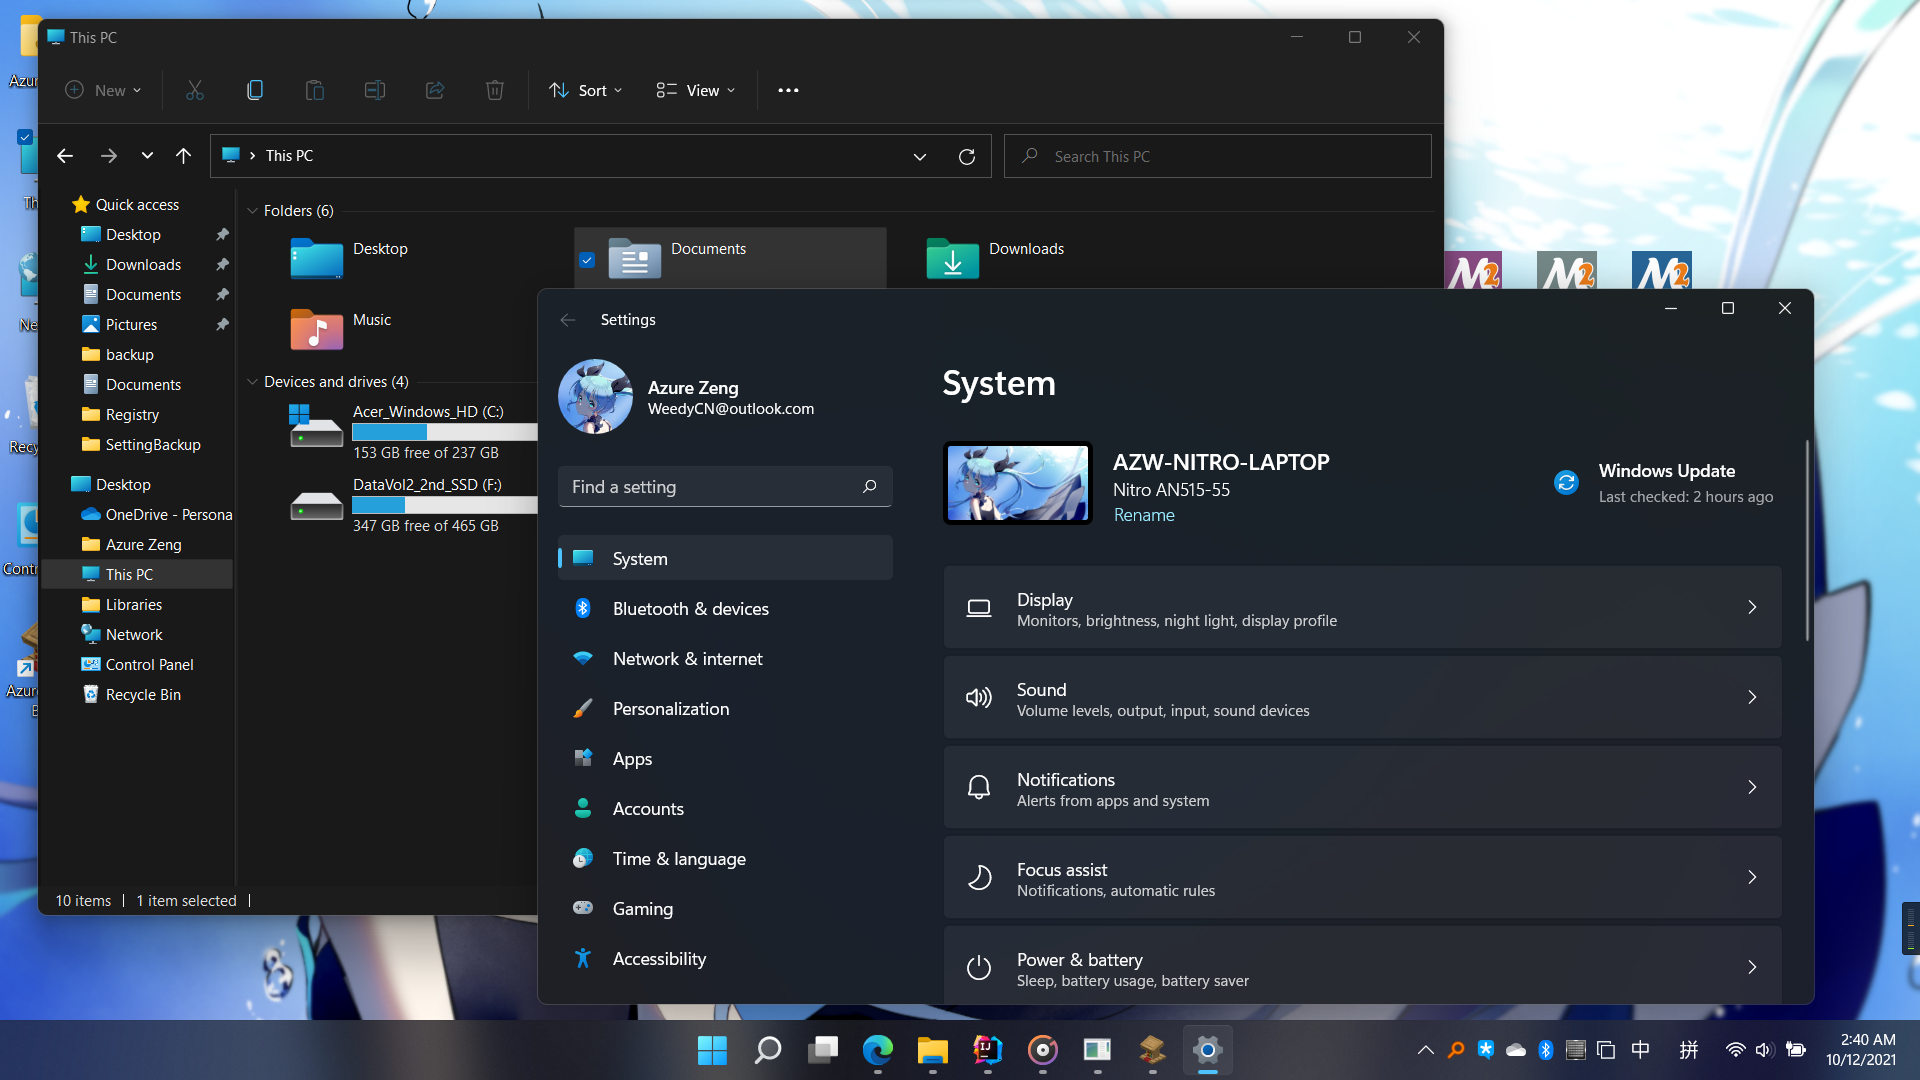Click the Paste icon in Explorer toolbar
The image size is (1920, 1080).
(x=315, y=90)
